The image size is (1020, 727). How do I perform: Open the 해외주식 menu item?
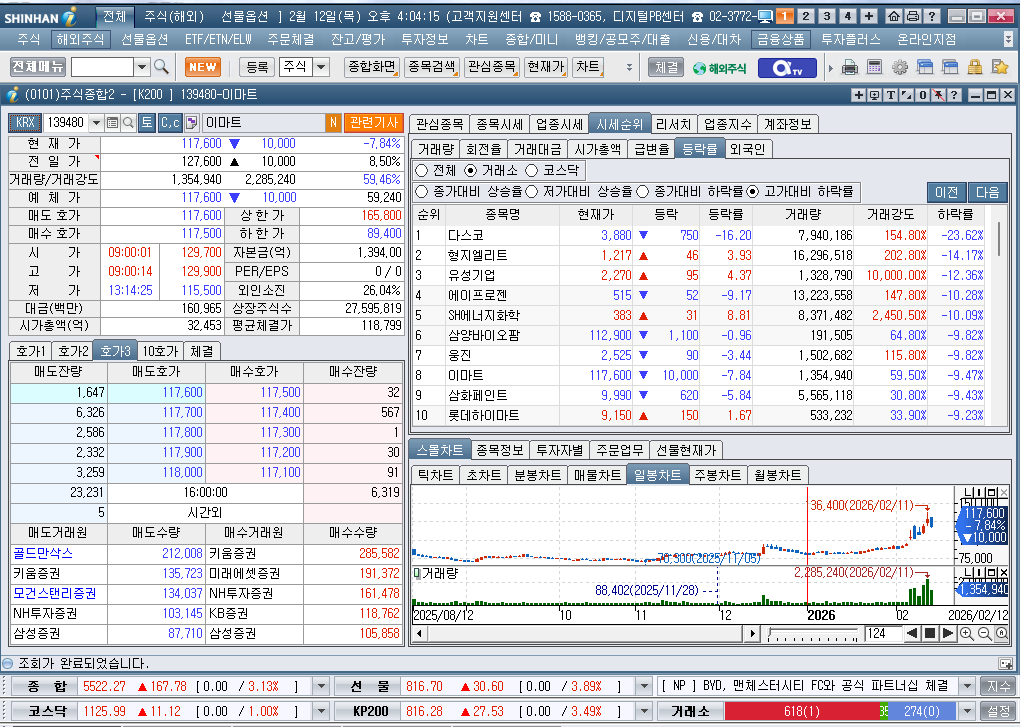point(80,40)
